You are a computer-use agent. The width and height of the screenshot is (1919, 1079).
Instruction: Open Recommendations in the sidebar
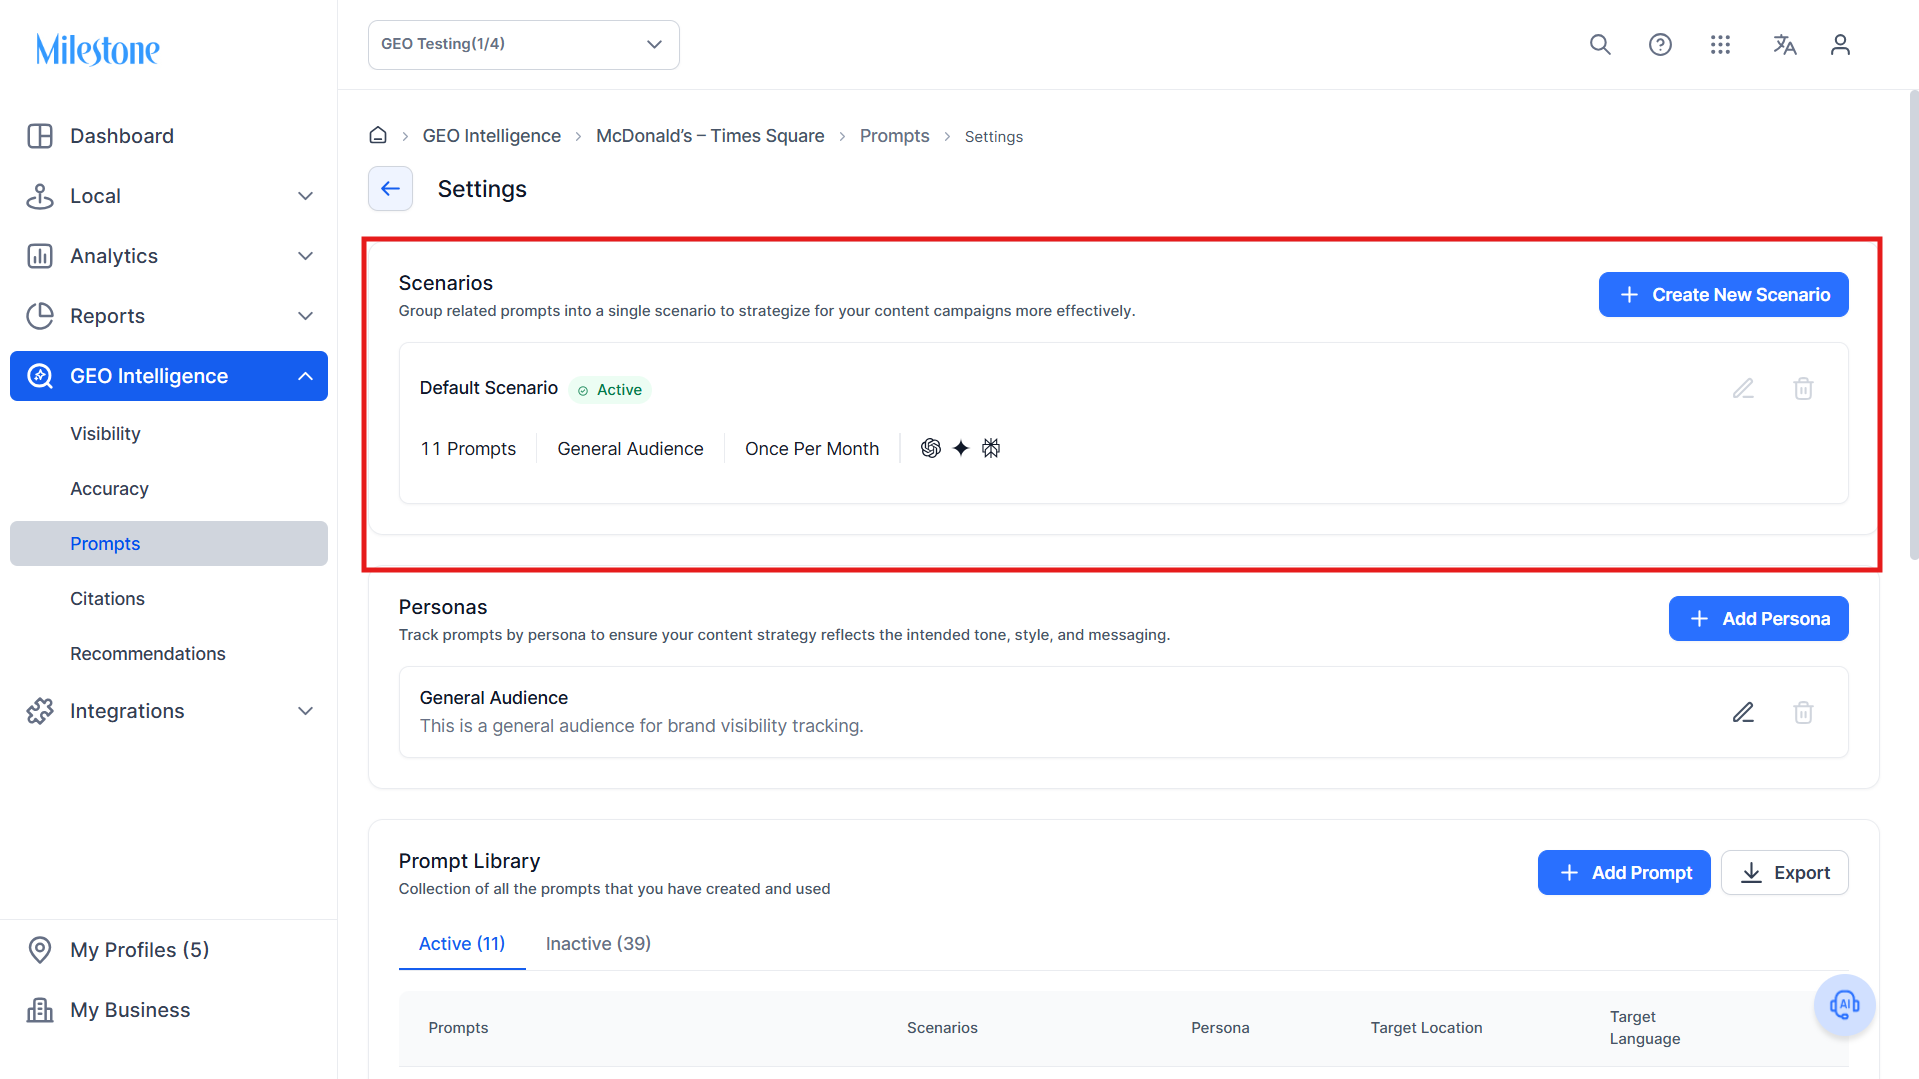point(148,653)
